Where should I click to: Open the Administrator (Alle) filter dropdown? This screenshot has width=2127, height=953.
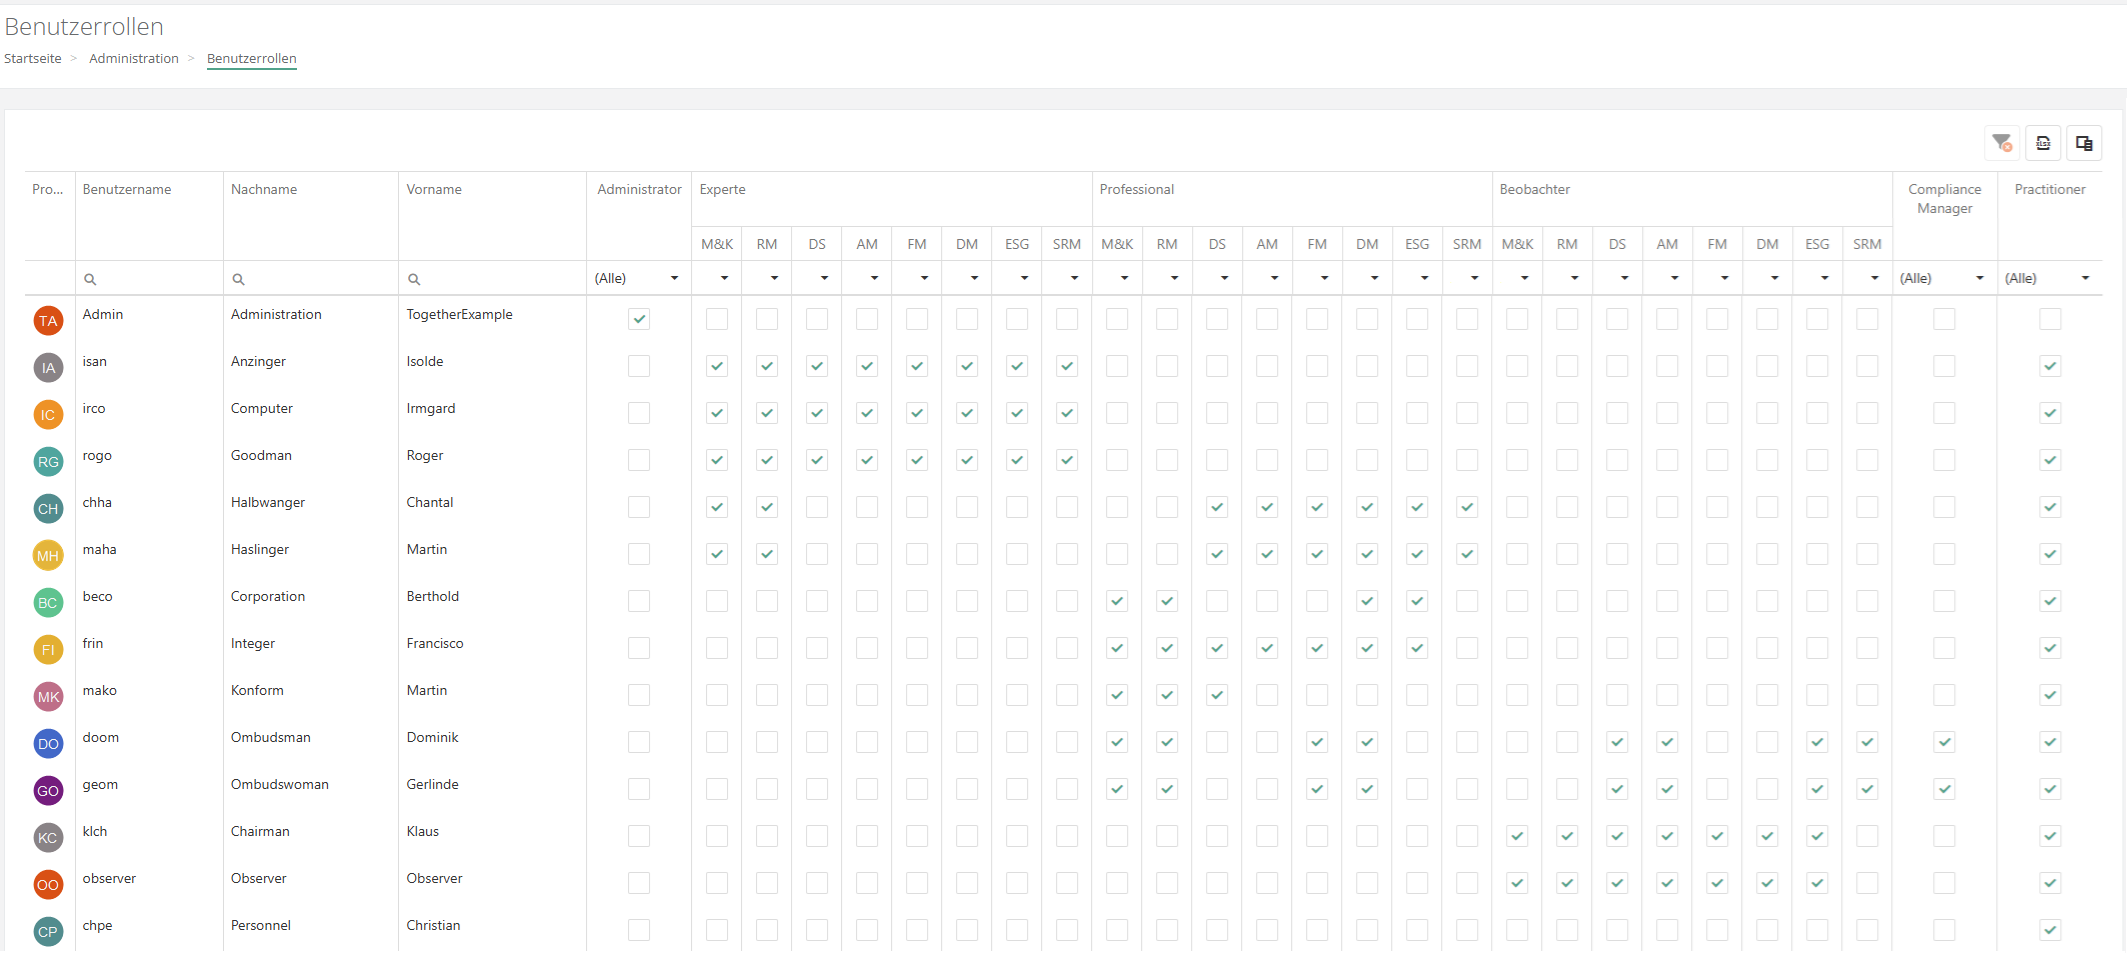[637, 278]
